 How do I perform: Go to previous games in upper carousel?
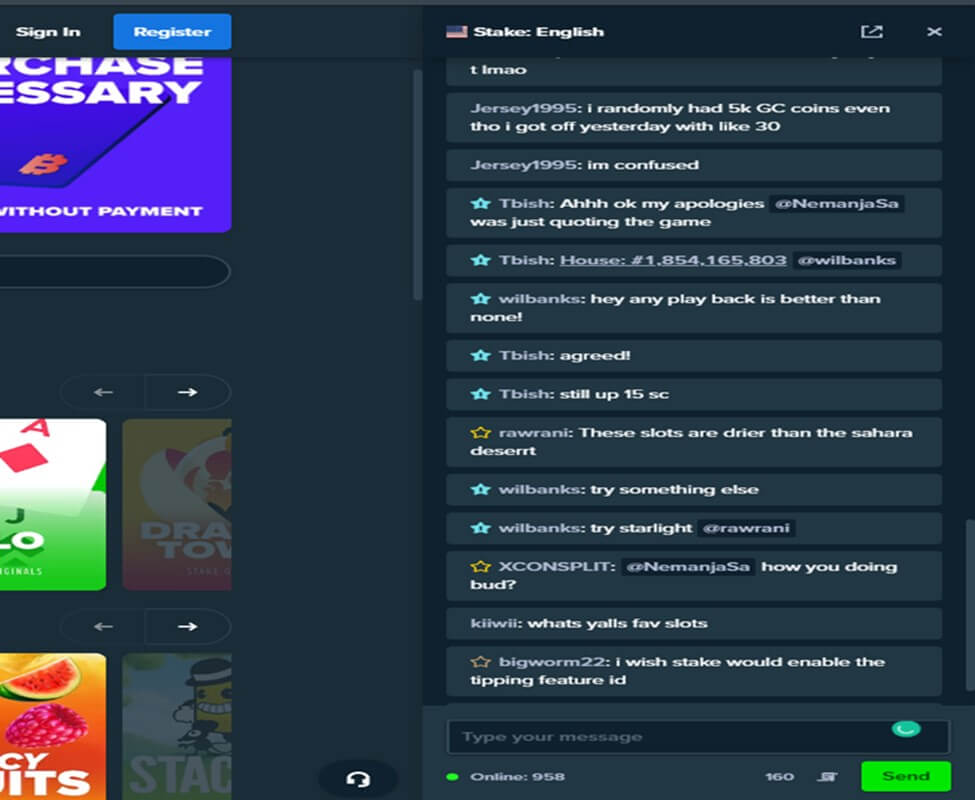tap(103, 392)
